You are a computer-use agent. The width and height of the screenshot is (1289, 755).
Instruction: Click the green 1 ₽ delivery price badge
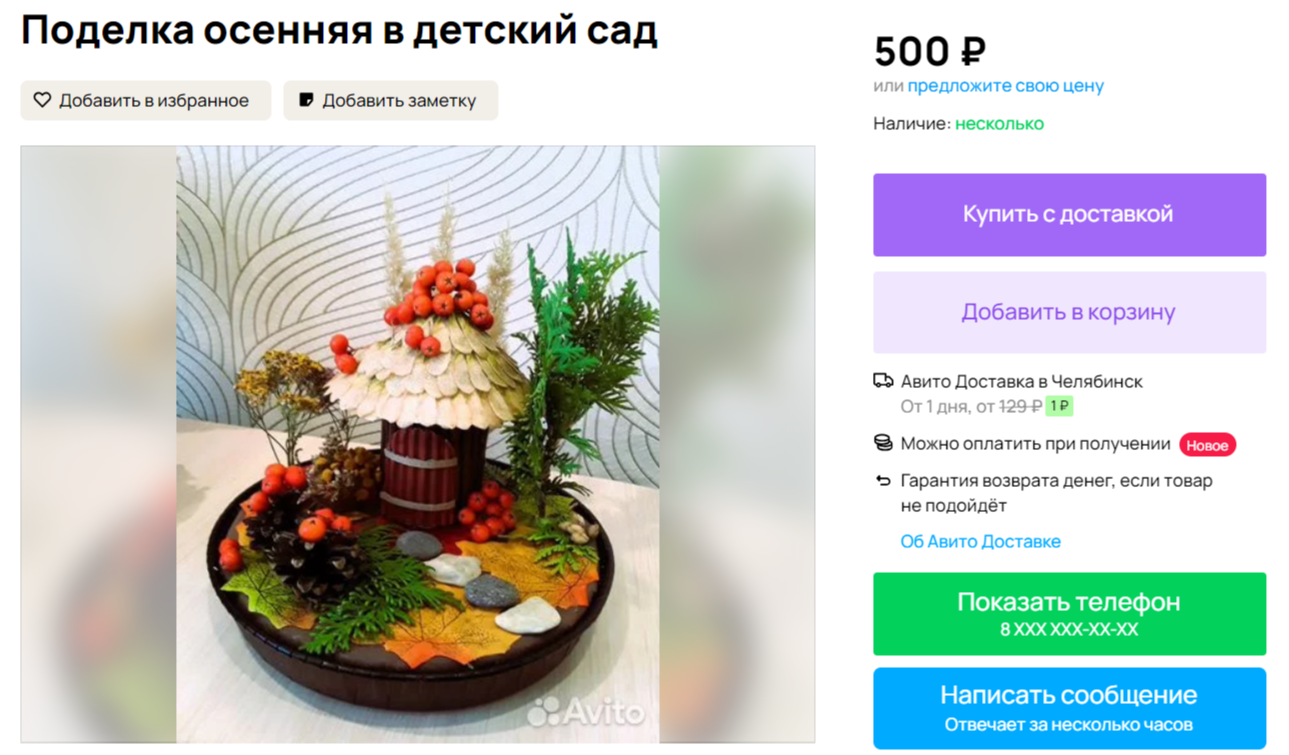pyautogui.click(x=1059, y=406)
